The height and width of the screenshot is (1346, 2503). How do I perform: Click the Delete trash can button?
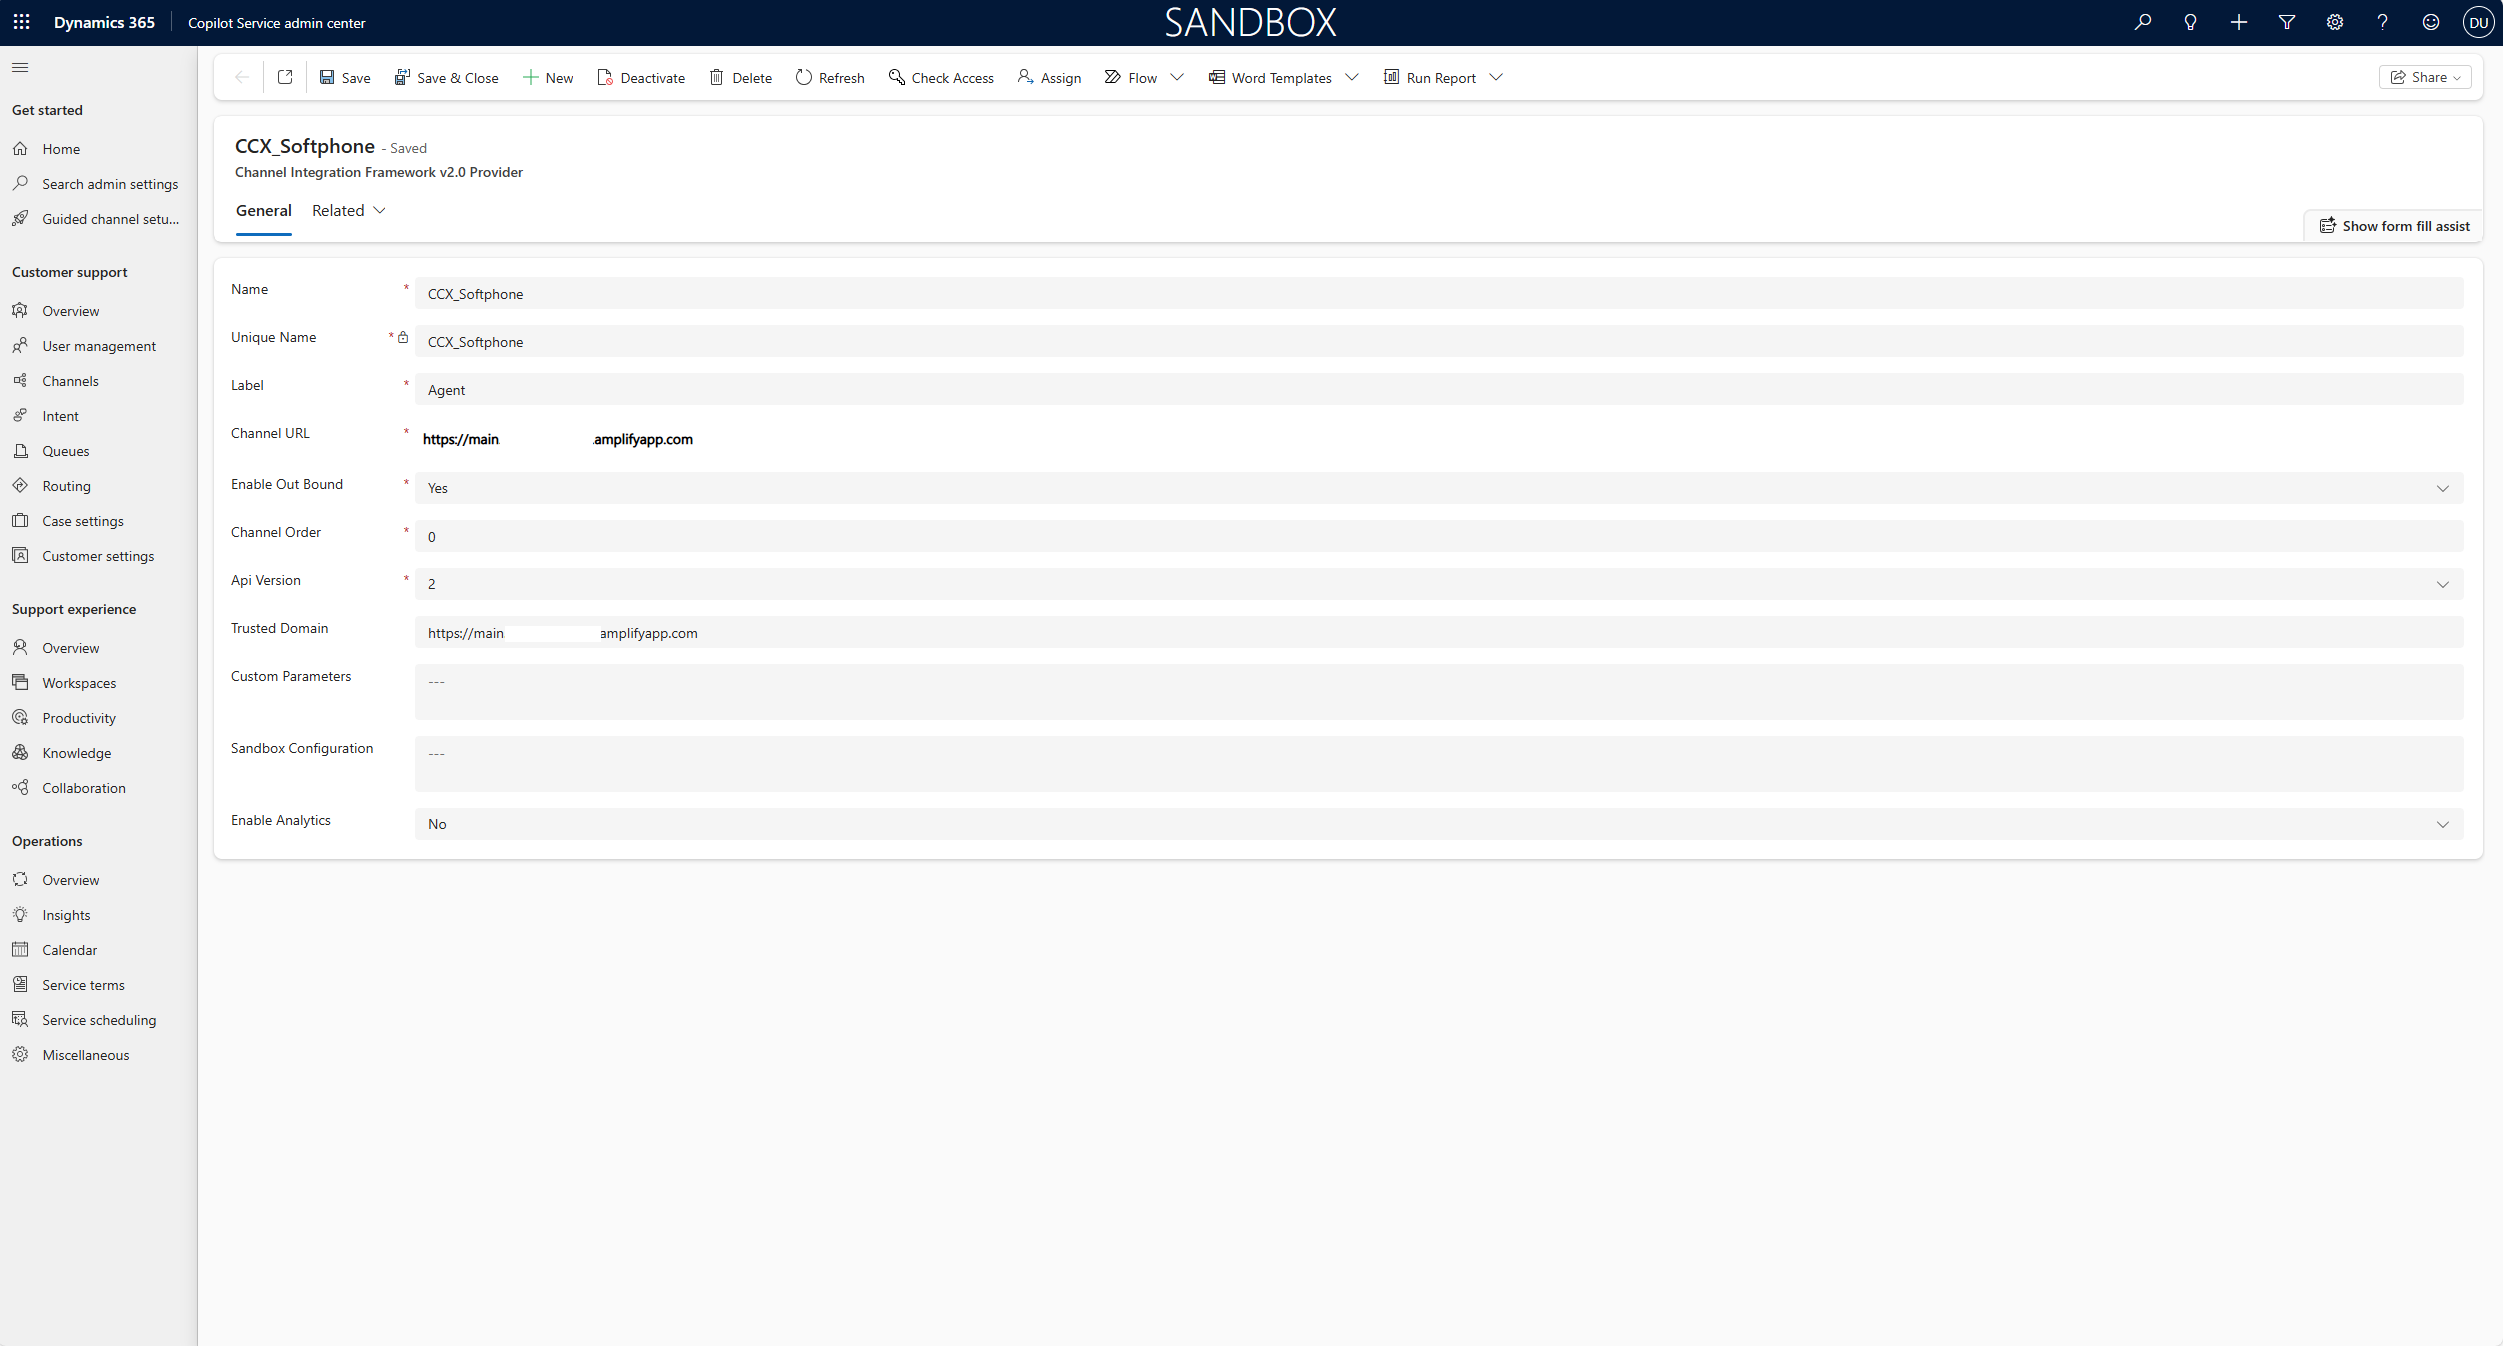(741, 77)
